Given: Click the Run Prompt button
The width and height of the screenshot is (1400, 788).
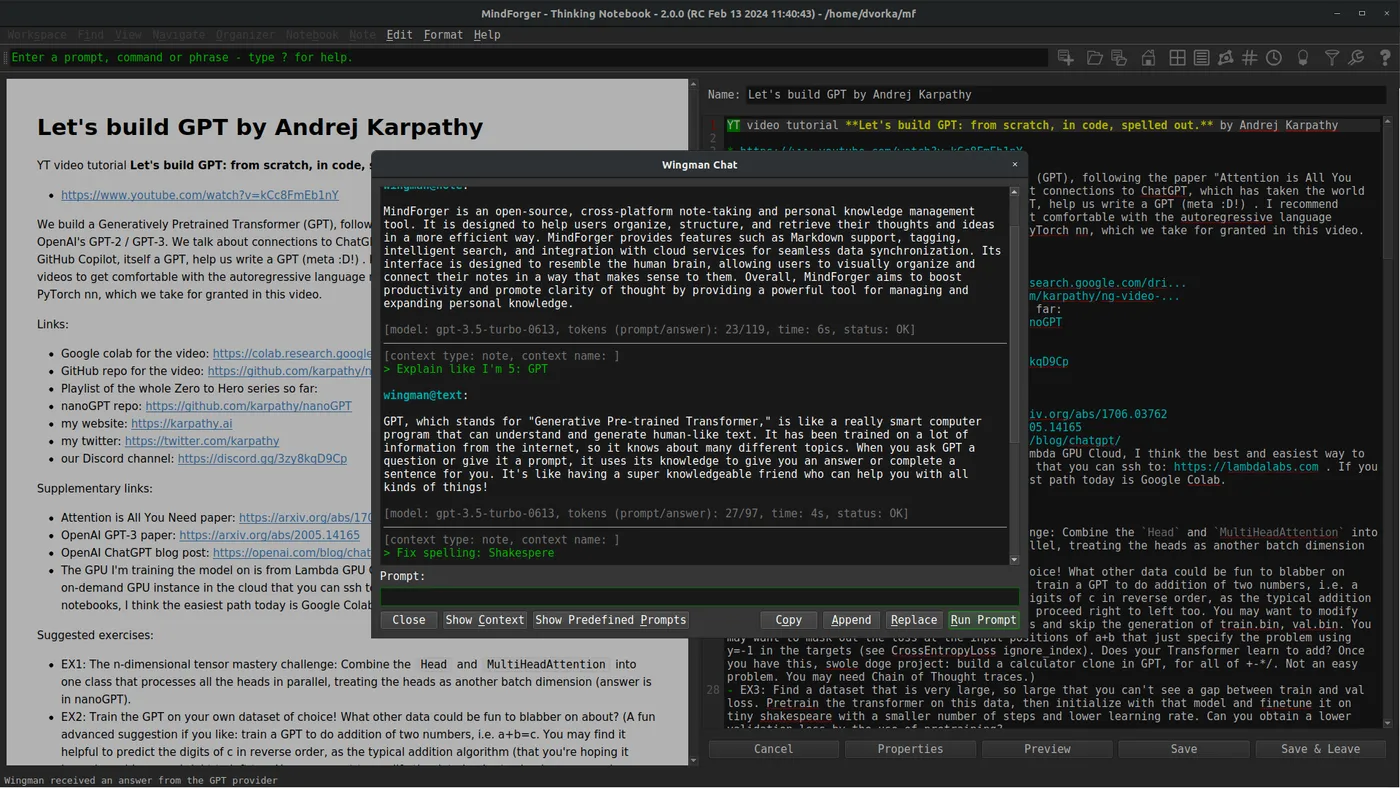Looking at the screenshot, I should tap(983, 620).
